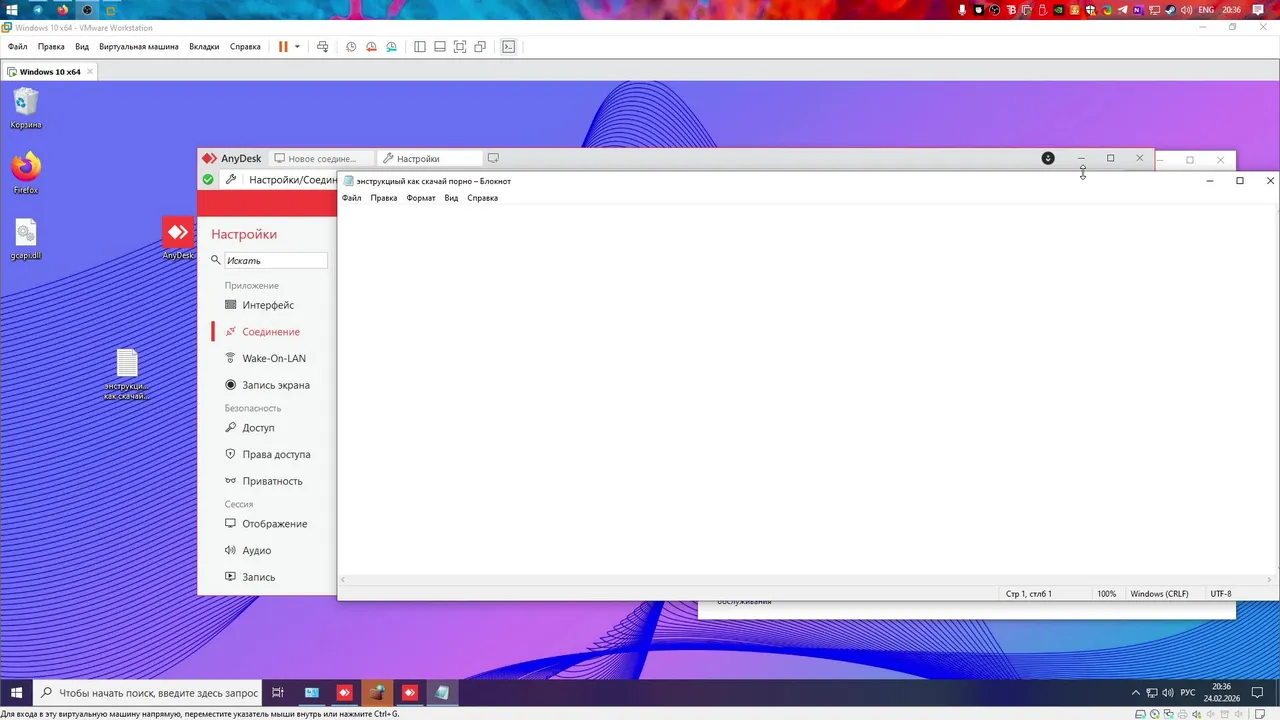
Task: Pause the virtual machine in VMware toolbar
Action: (283, 46)
